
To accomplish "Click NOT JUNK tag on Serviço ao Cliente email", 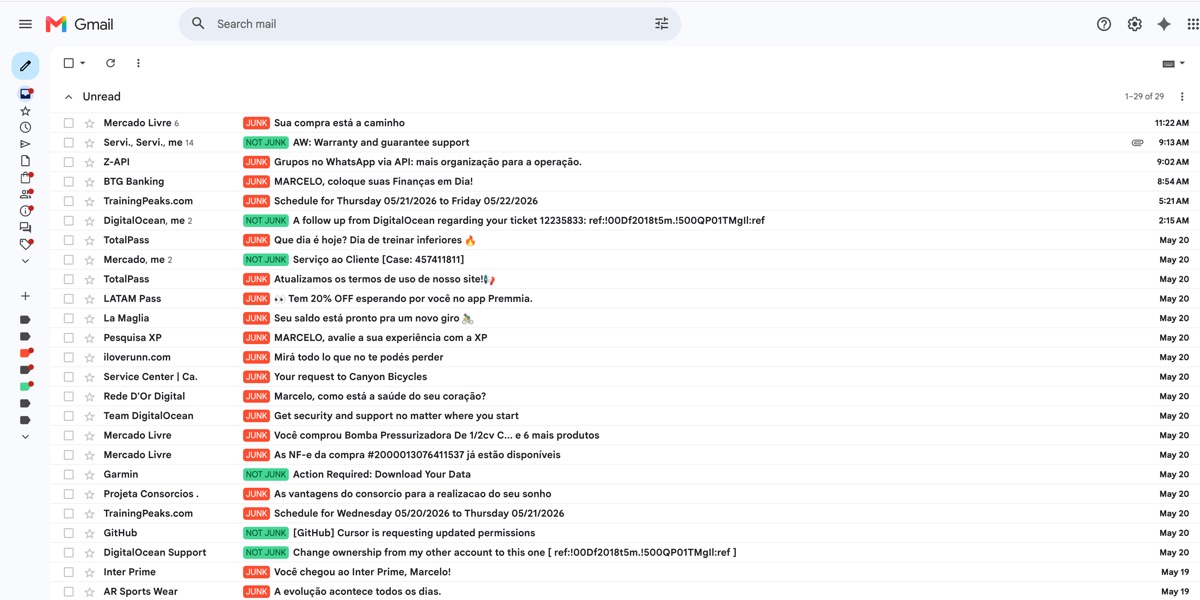I will click(x=266, y=260).
